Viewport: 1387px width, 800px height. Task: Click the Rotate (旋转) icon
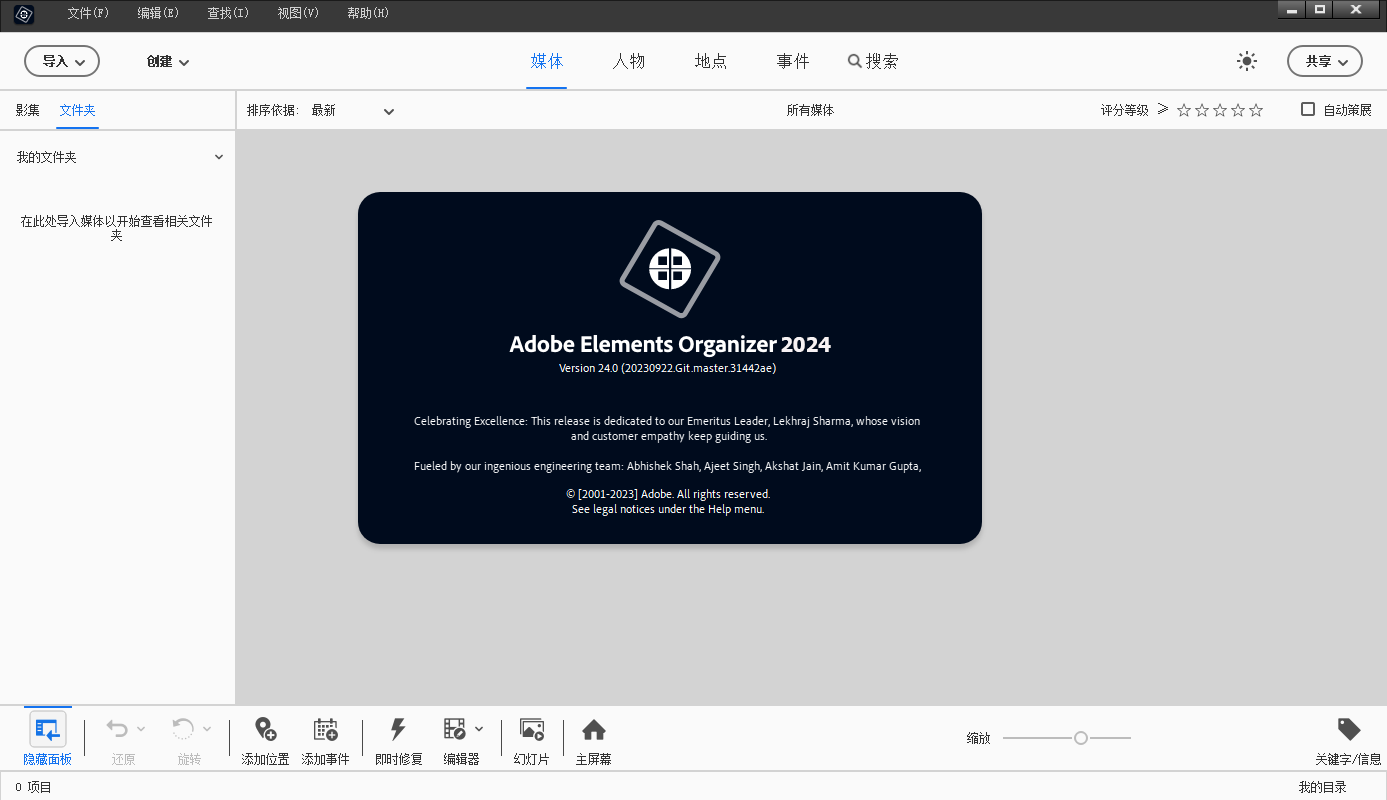183,729
